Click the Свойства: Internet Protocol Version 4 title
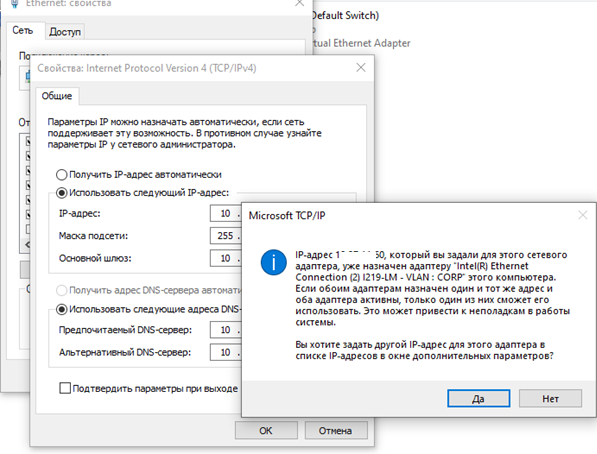 click(x=147, y=68)
